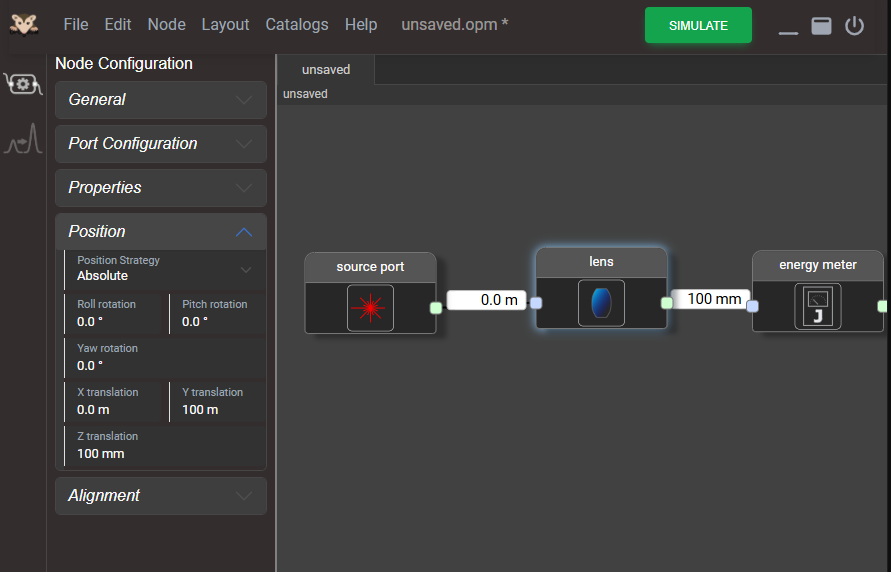The width and height of the screenshot is (891, 572).
Task: Open the Edit menu
Action: (x=118, y=24)
